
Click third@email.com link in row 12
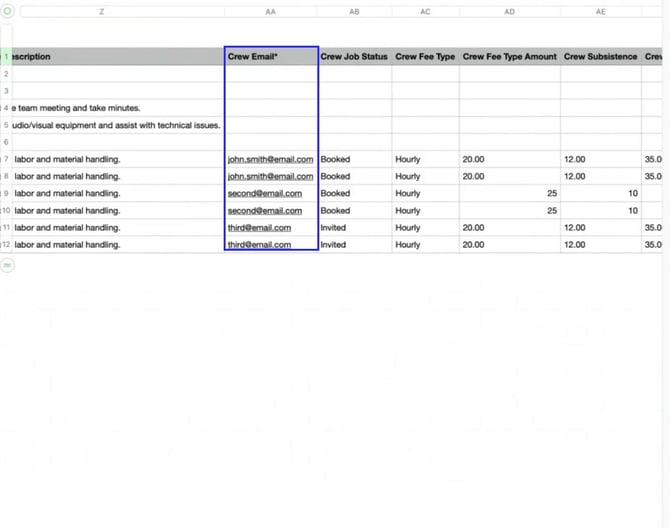point(259,244)
